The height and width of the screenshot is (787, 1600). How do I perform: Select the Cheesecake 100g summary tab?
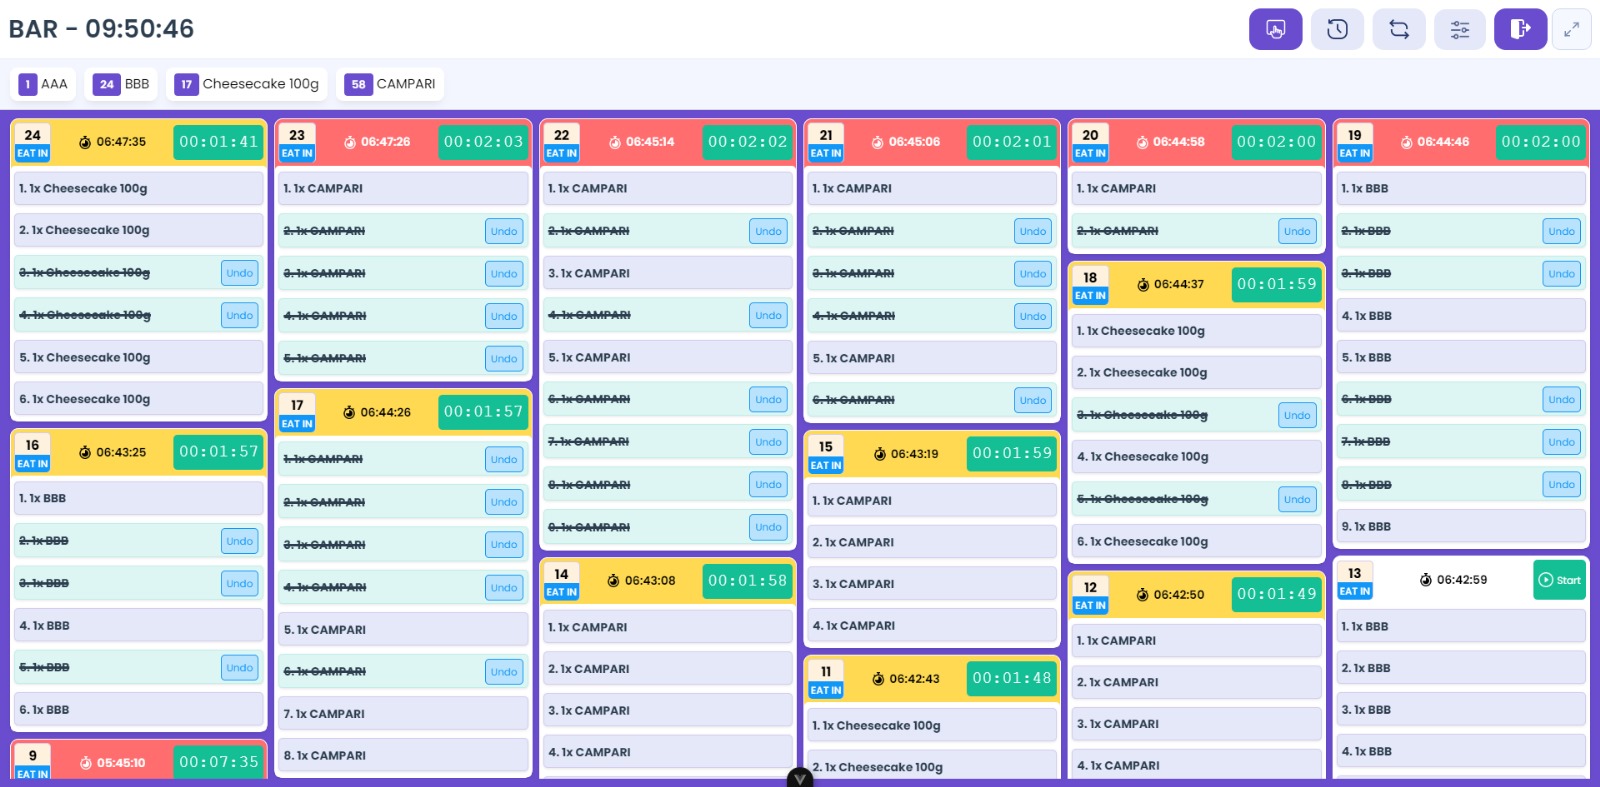point(247,84)
